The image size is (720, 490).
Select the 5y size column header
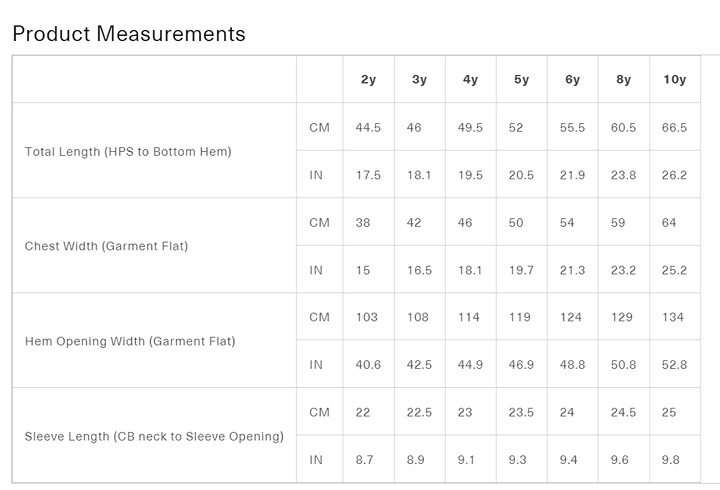click(x=521, y=79)
